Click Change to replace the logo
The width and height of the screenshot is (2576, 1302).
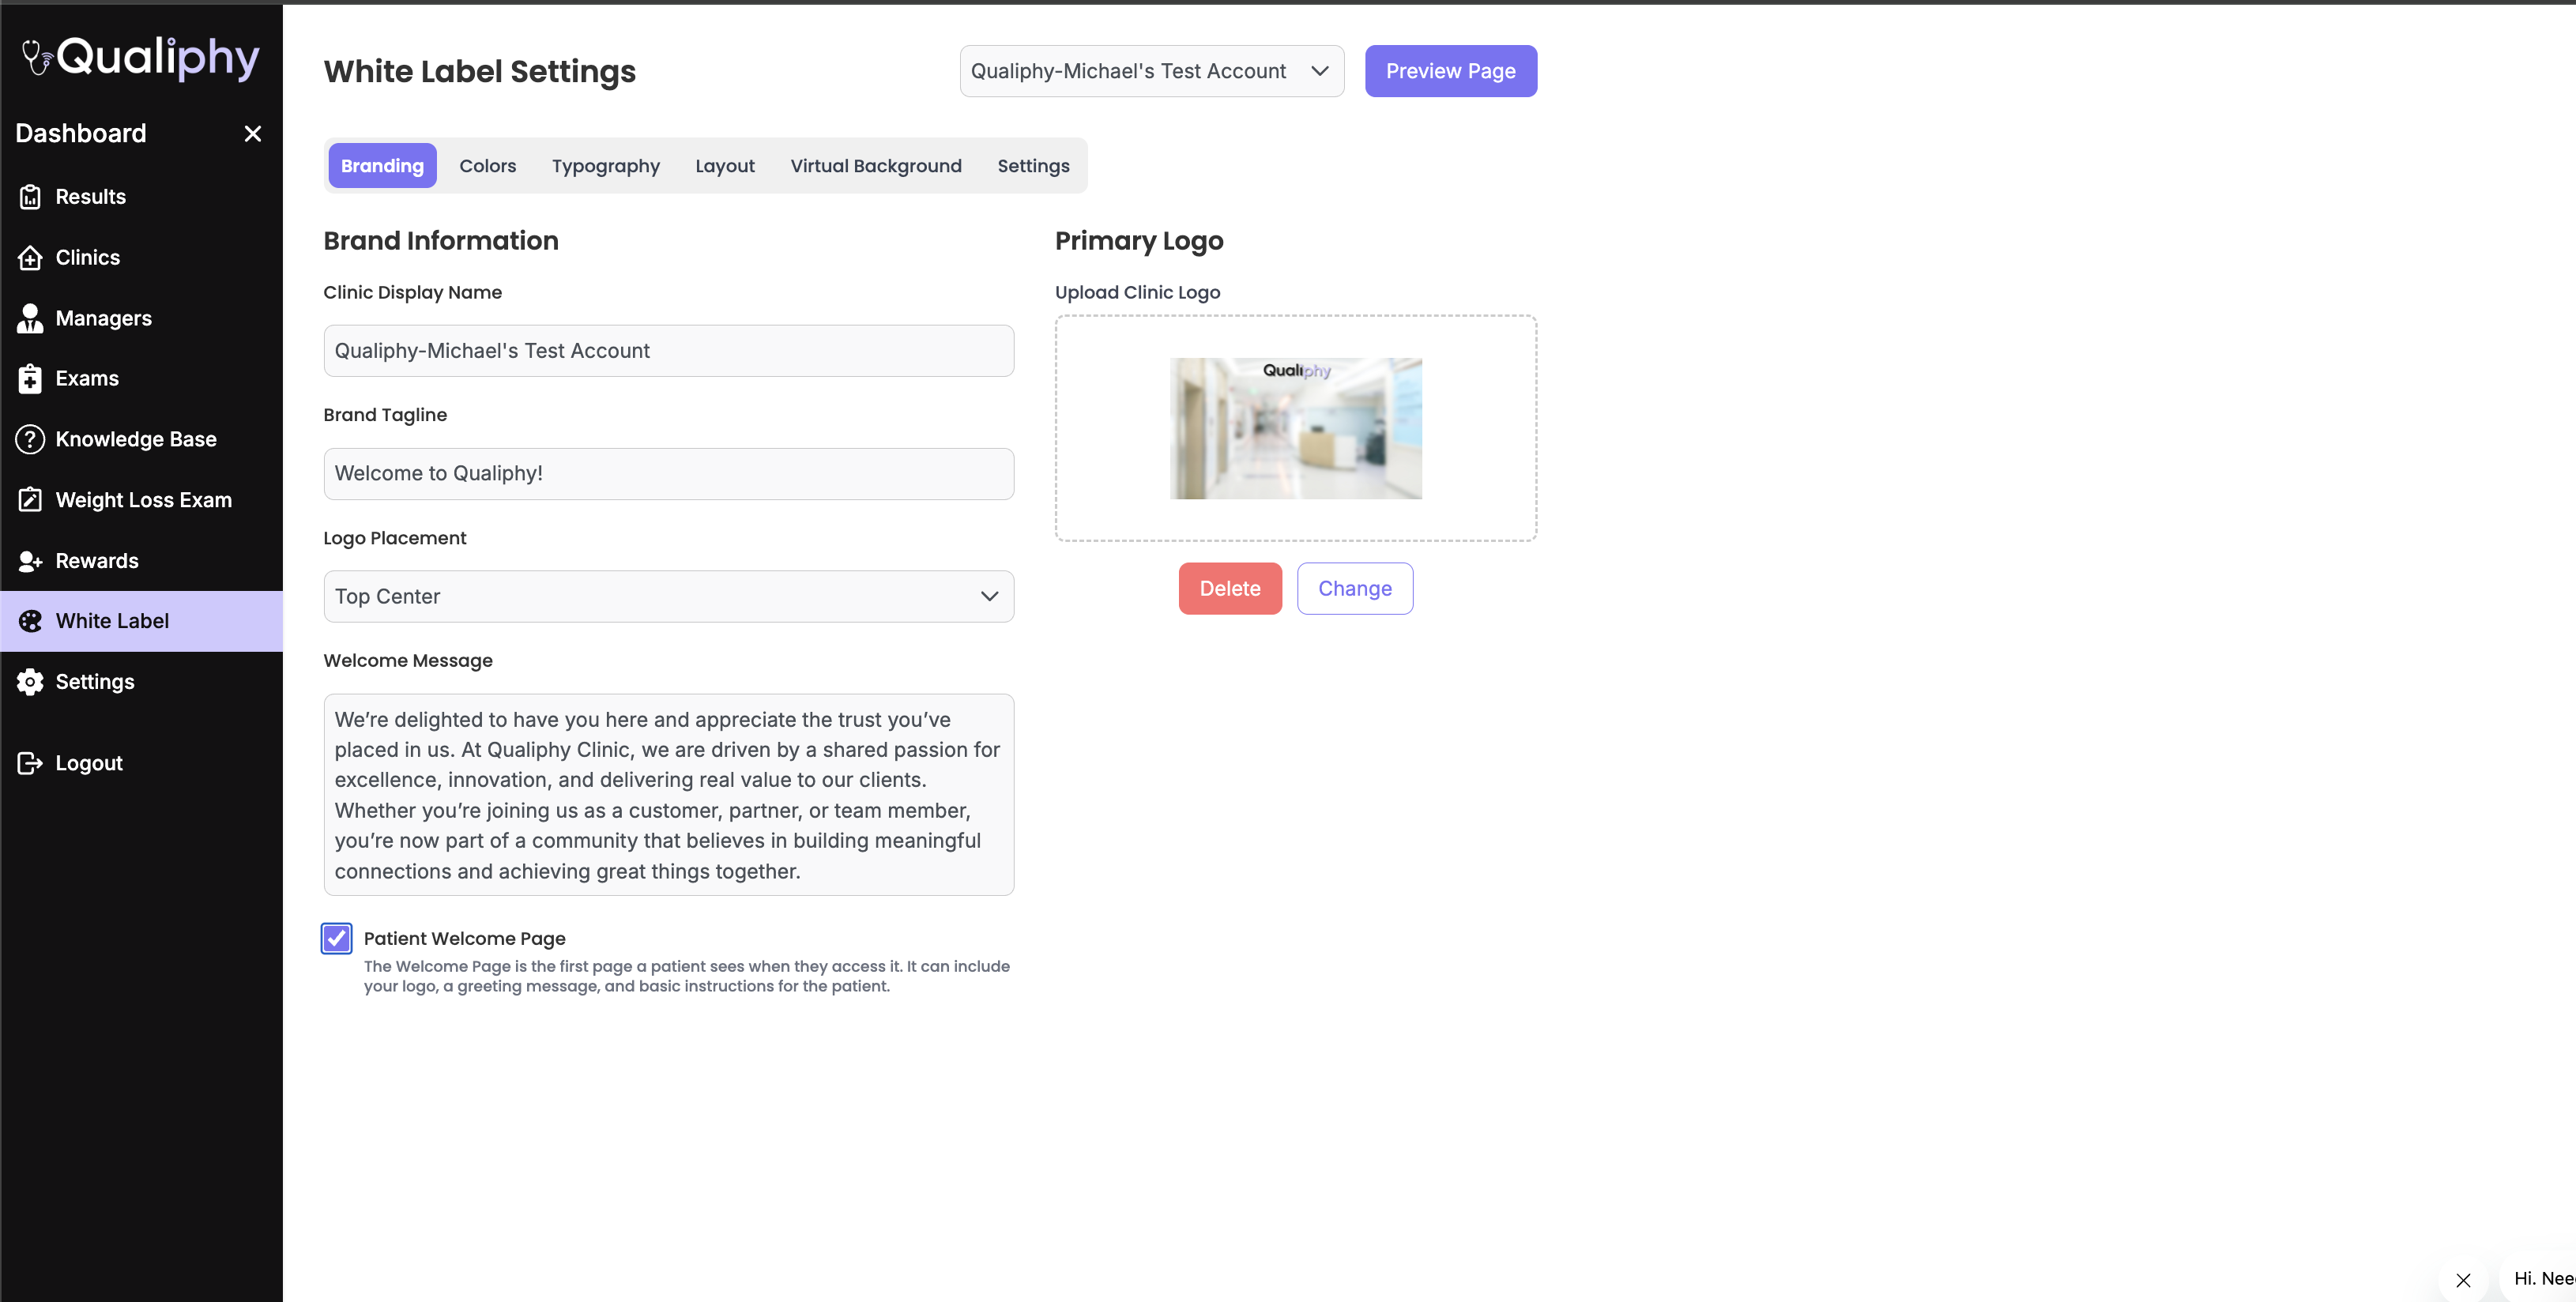tap(1355, 589)
